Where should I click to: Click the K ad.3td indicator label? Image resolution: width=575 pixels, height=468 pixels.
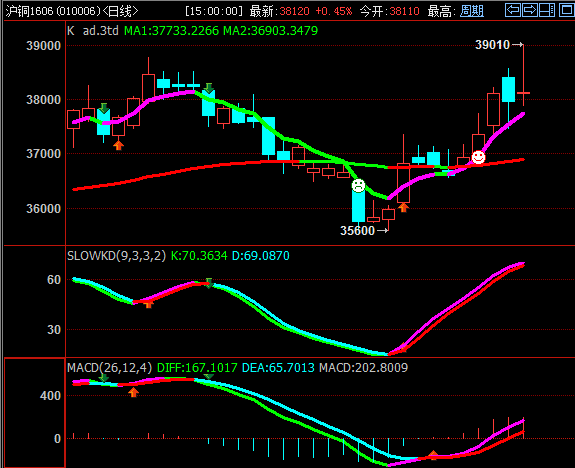(93, 31)
